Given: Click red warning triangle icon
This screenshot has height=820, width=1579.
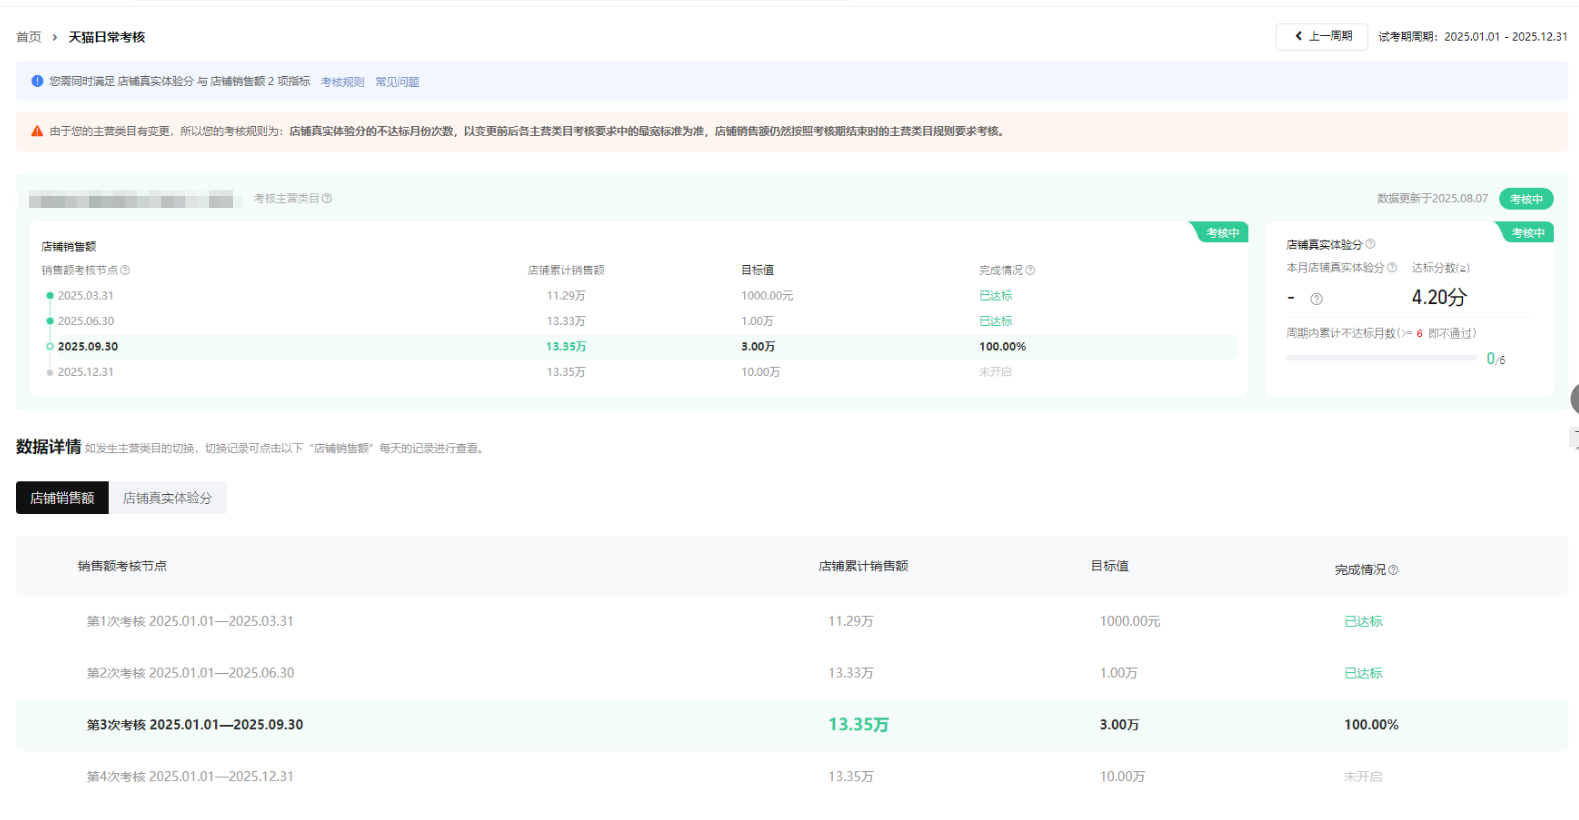Looking at the screenshot, I should coord(37,131).
